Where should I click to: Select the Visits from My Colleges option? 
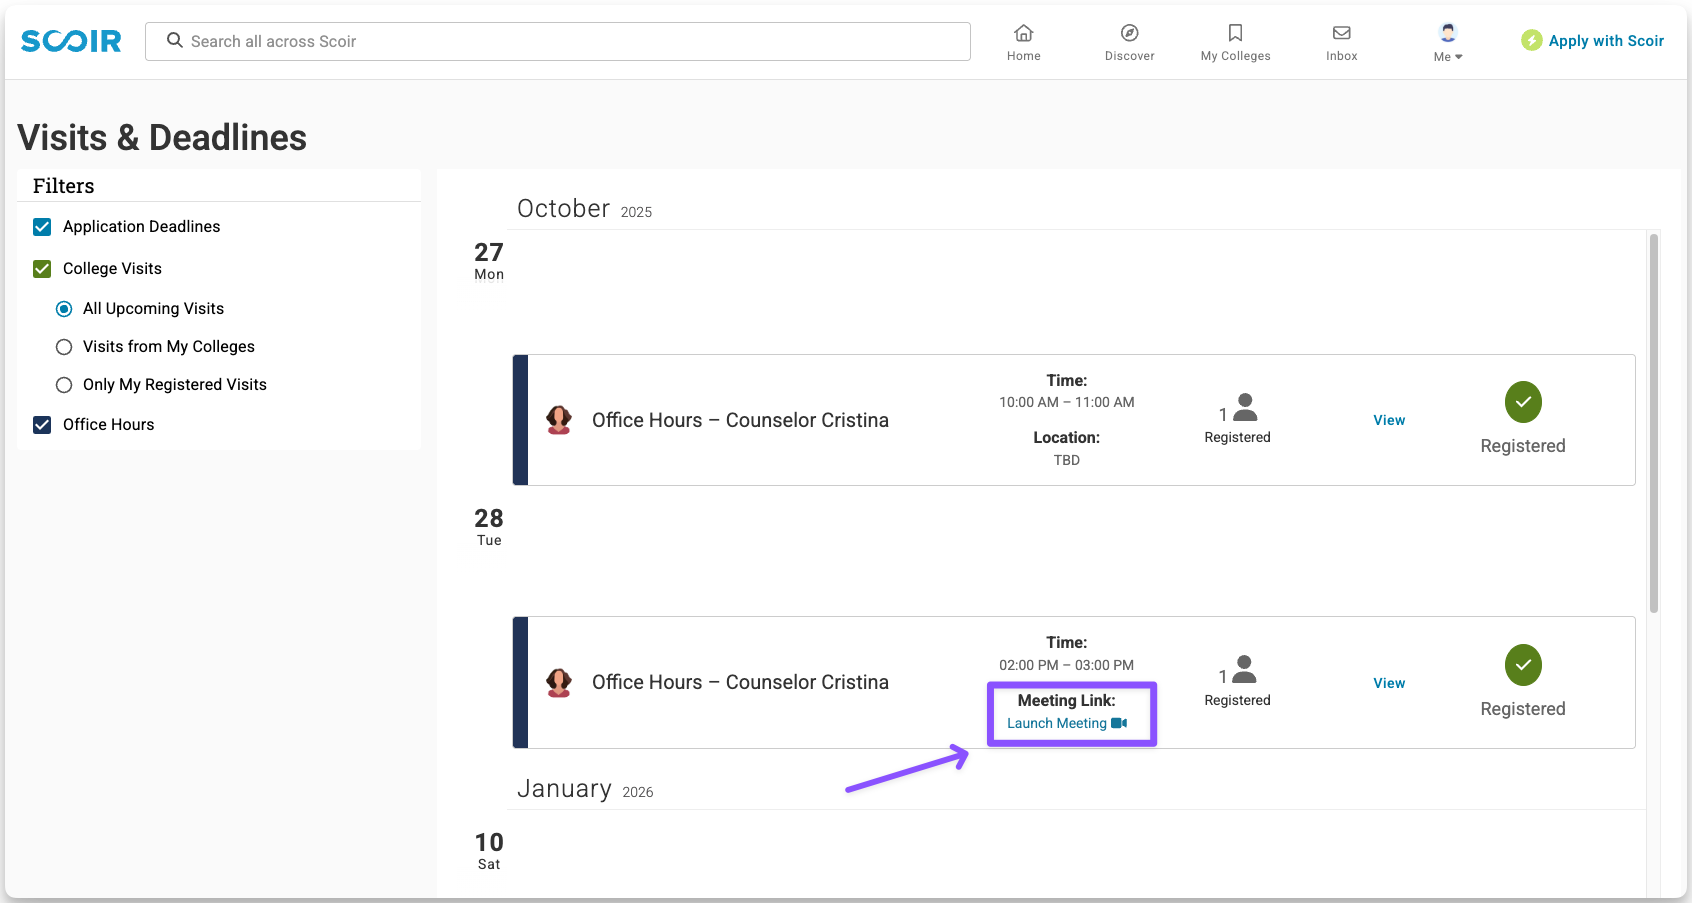point(64,347)
